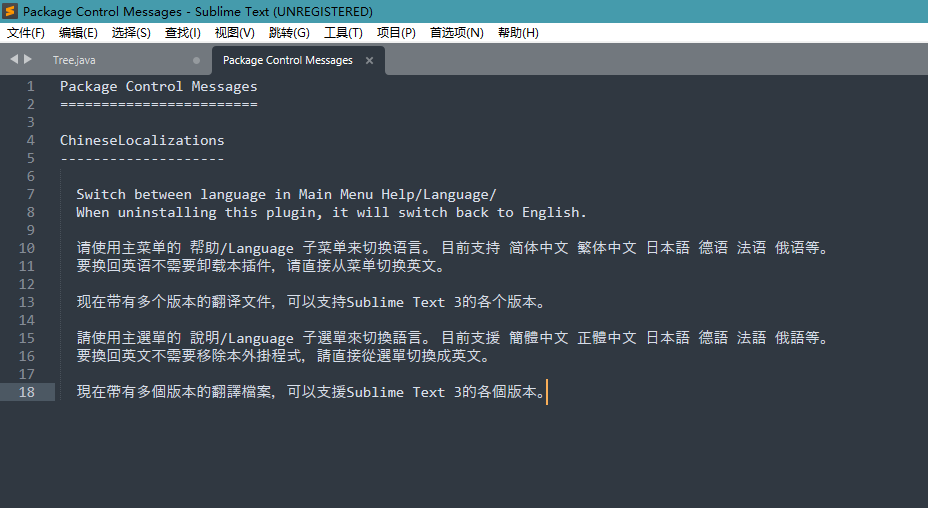
Task: Click the line beginning "请使用主菜单的 帮助/Language"
Action: click(453, 248)
